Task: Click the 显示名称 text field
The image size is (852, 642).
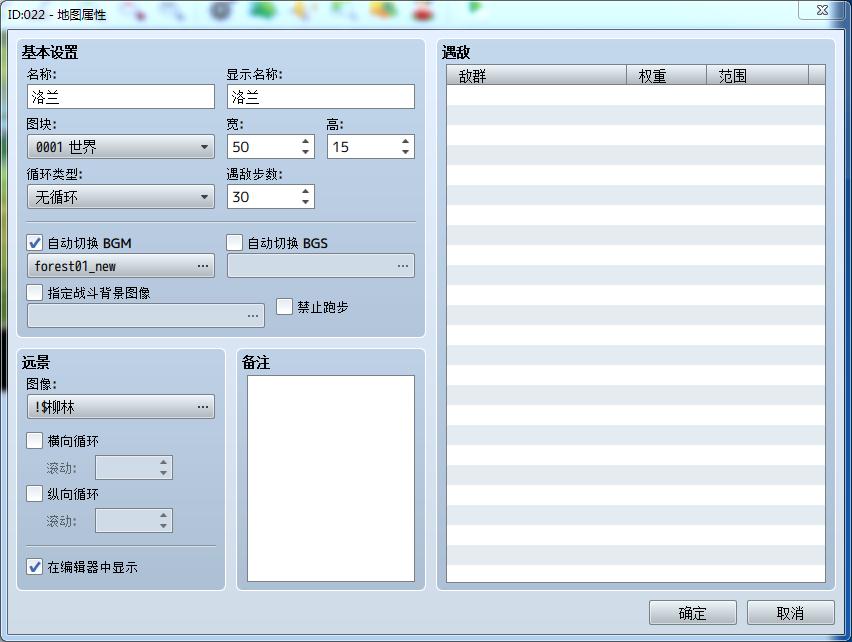Action: point(321,97)
